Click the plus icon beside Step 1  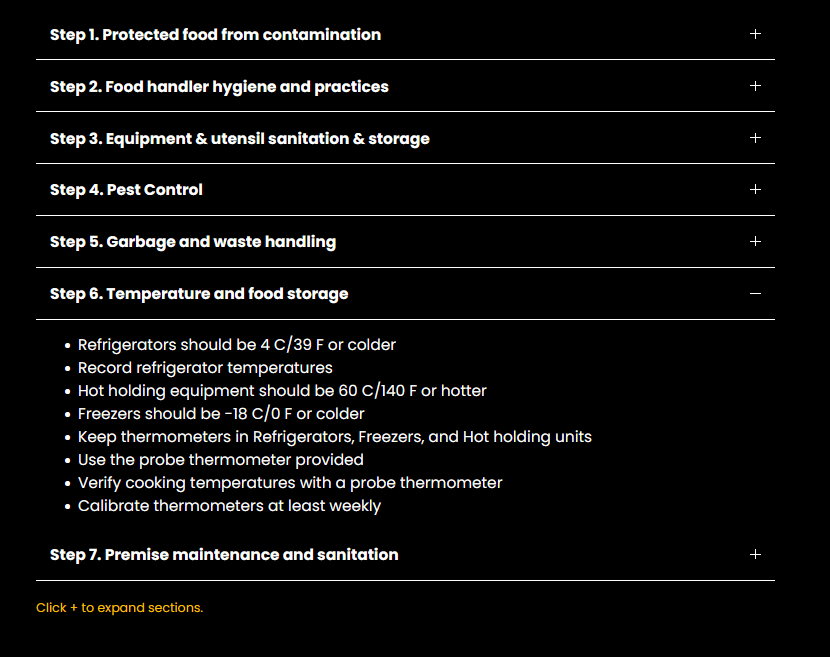(755, 34)
